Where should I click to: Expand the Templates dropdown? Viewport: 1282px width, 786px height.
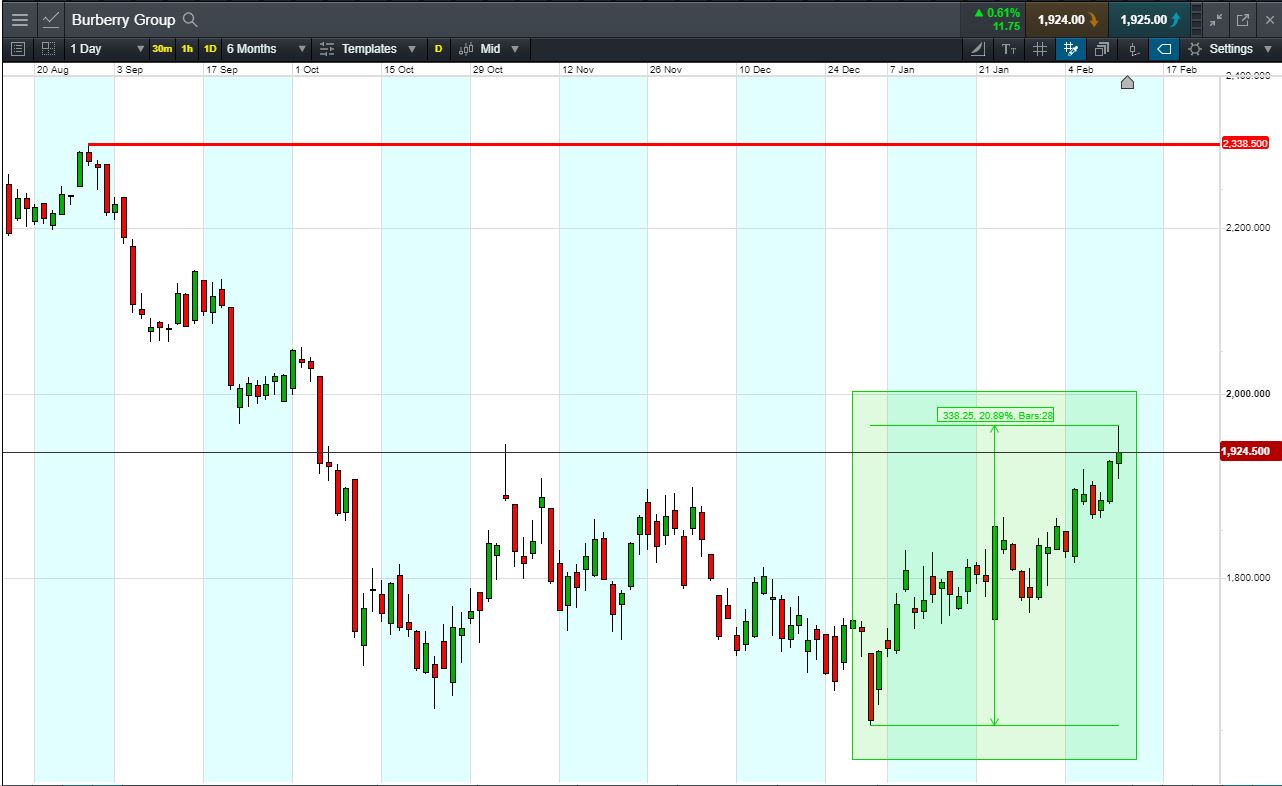pos(368,48)
